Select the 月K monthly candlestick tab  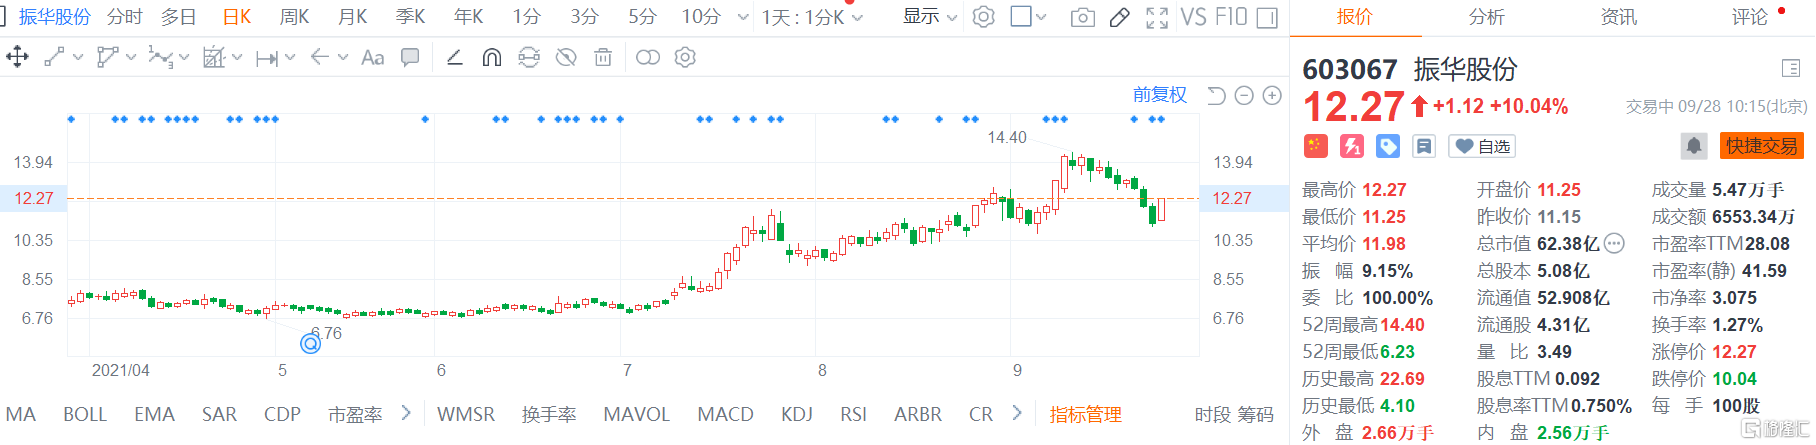pos(352,17)
